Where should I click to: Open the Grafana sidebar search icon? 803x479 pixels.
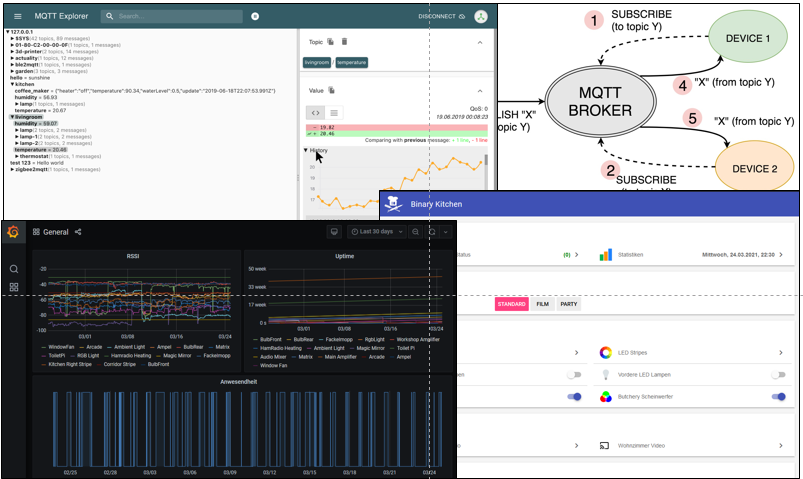tap(14, 269)
